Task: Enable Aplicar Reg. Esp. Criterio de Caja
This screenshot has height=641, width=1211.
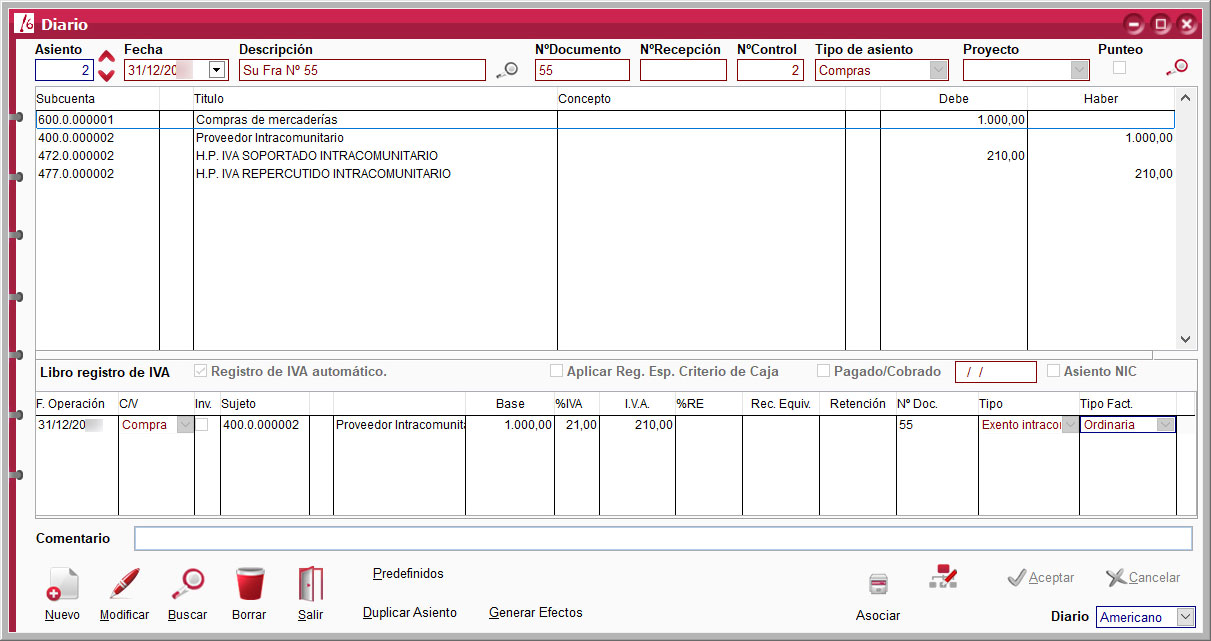Action: click(556, 371)
